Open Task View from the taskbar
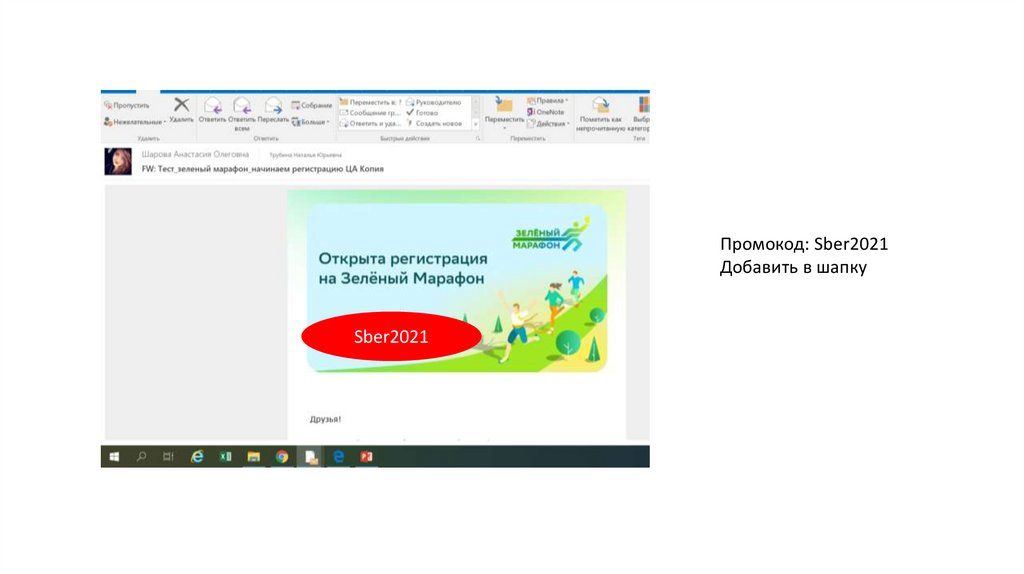The width and height of the screenshot is (1024, 574). click(168, 456)
